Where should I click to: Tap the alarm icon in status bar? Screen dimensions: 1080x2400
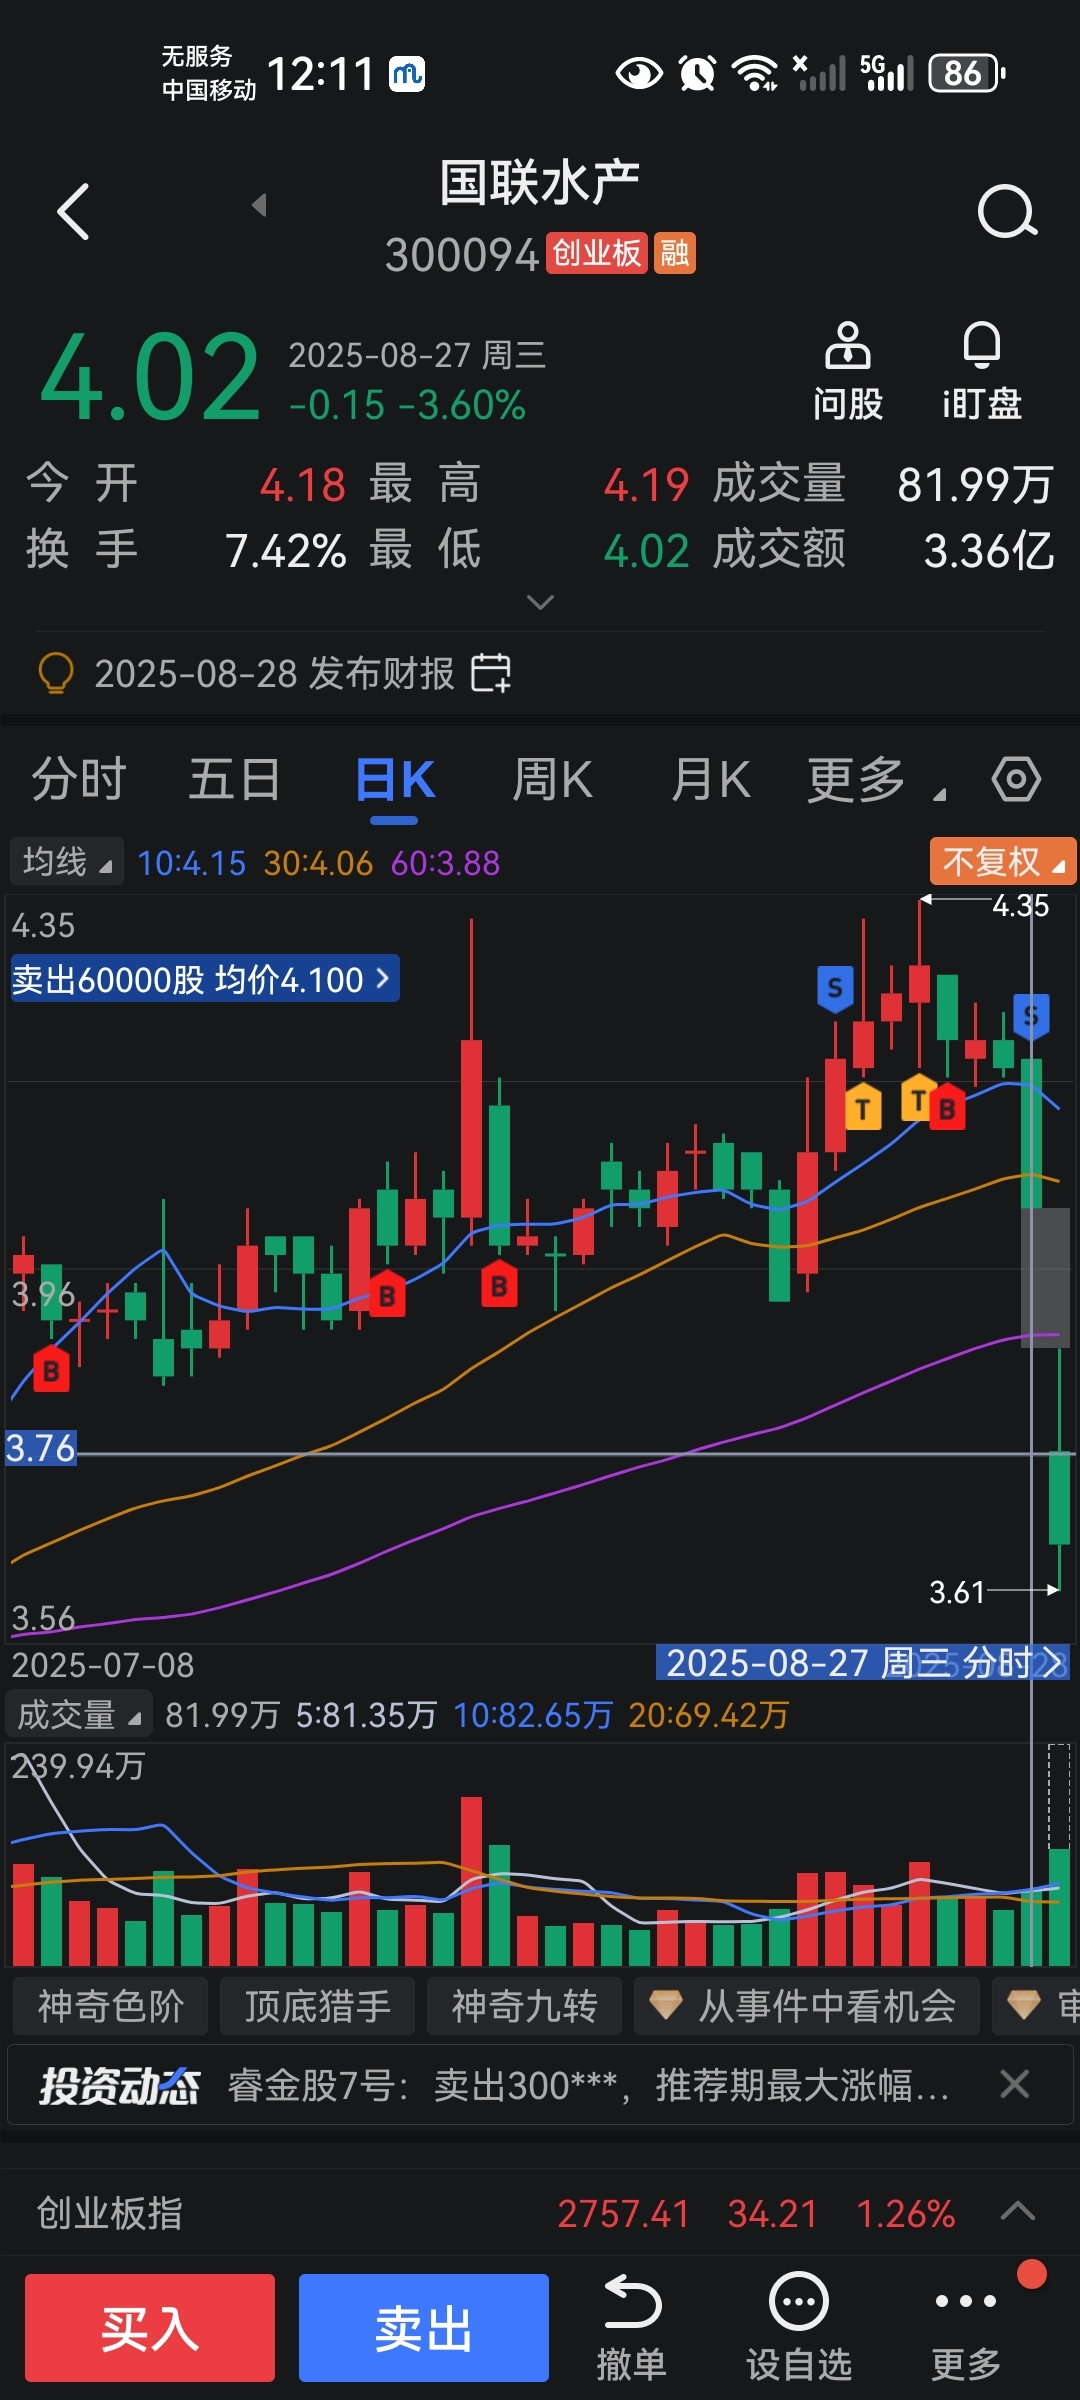(x=697, y=73)
